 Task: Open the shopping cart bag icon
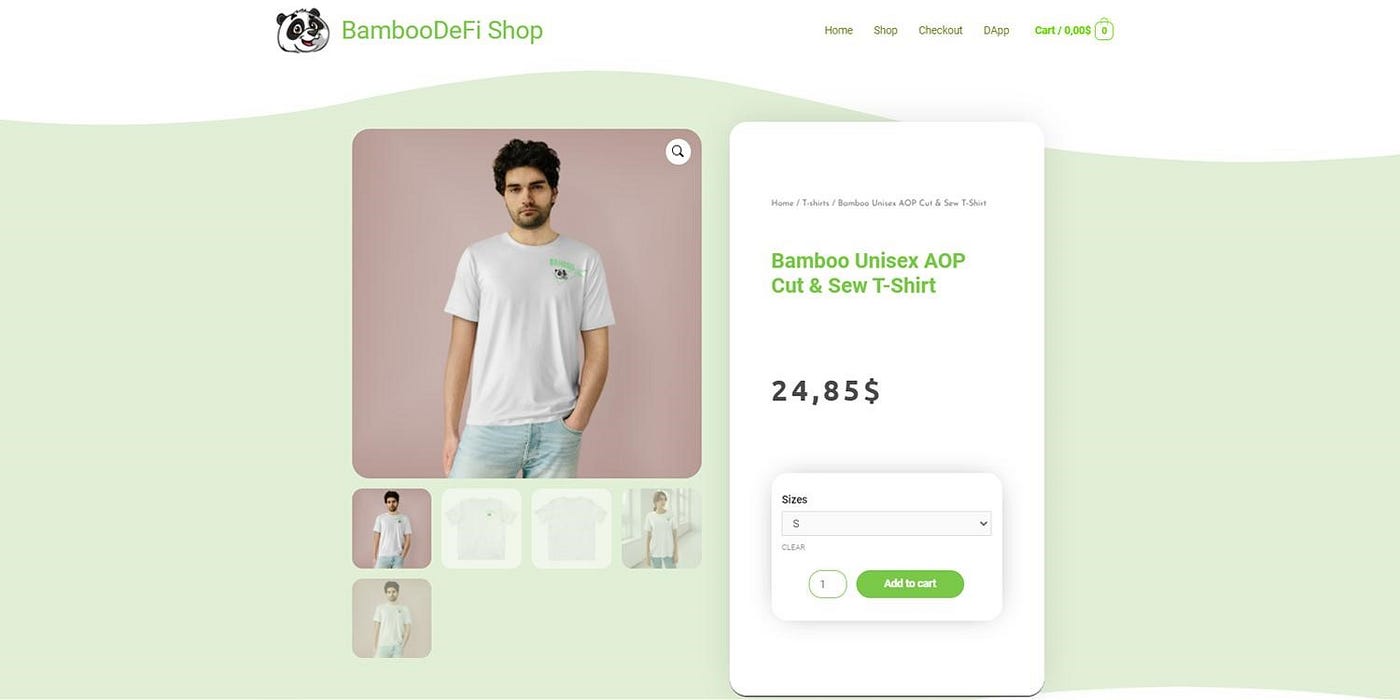point(1104,30)
